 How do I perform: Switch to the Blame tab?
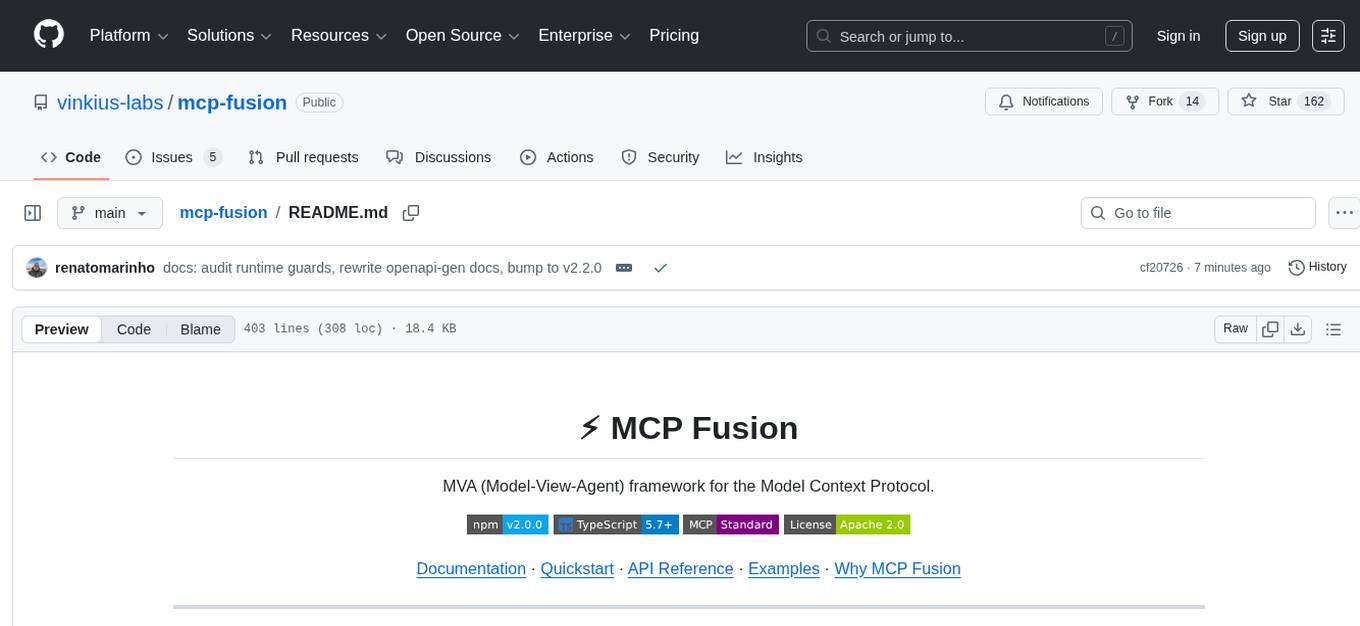coord(200,329)
